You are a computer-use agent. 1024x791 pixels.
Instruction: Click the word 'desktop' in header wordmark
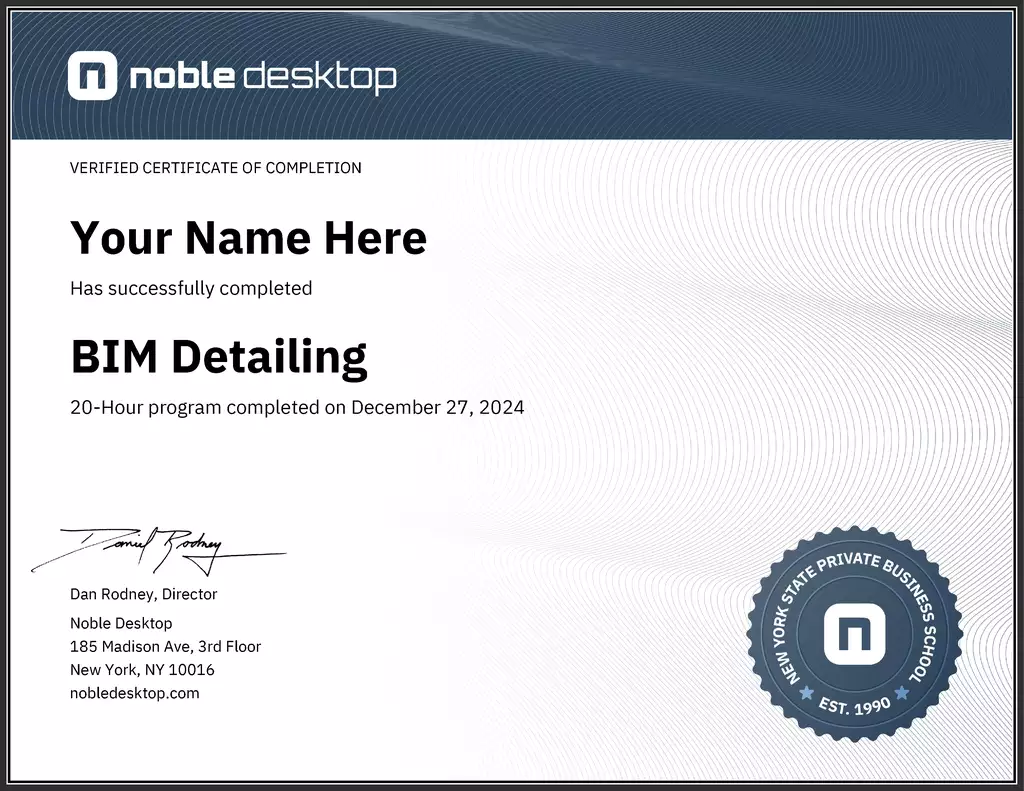(x=320, y=78)
